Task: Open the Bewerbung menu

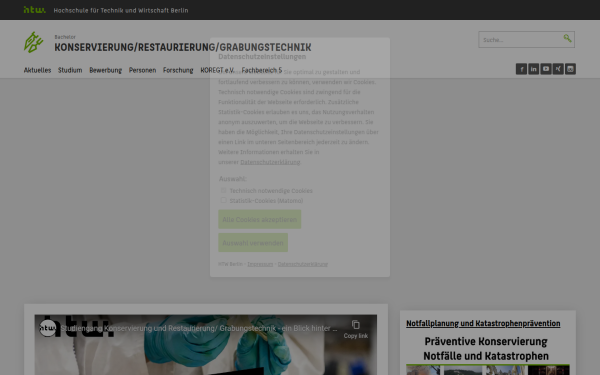Action: 106,70
